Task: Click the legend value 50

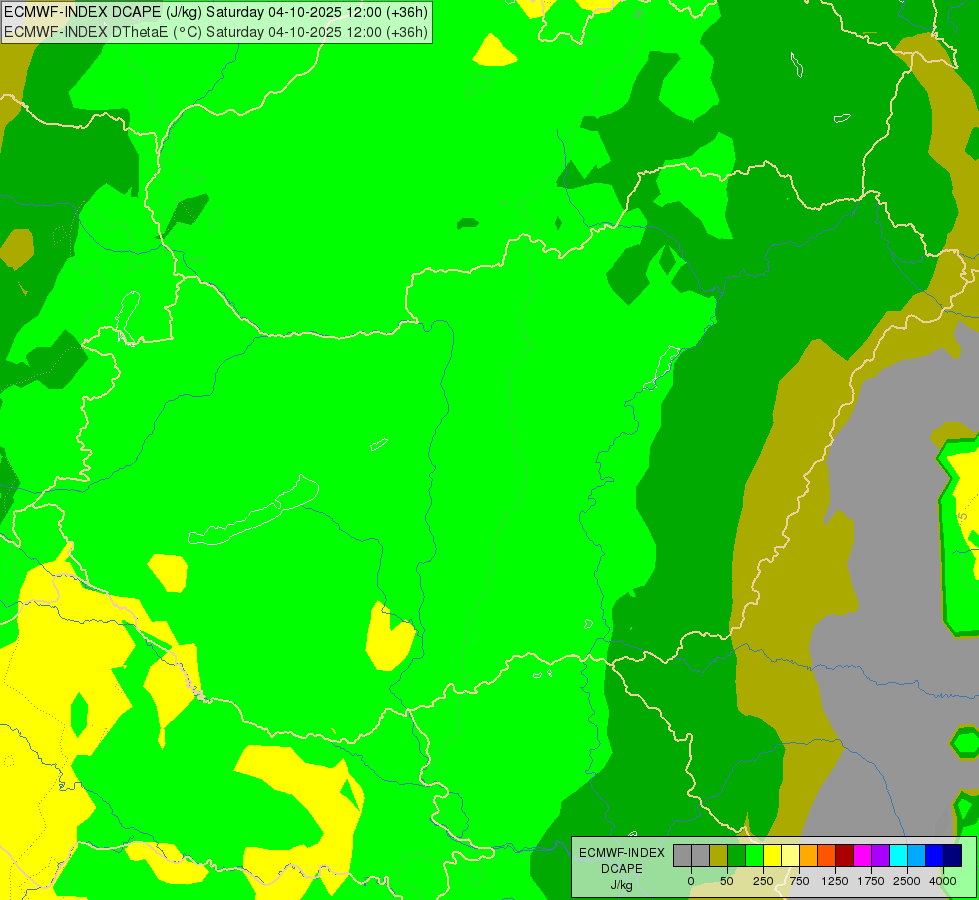Action: [727, 881]
